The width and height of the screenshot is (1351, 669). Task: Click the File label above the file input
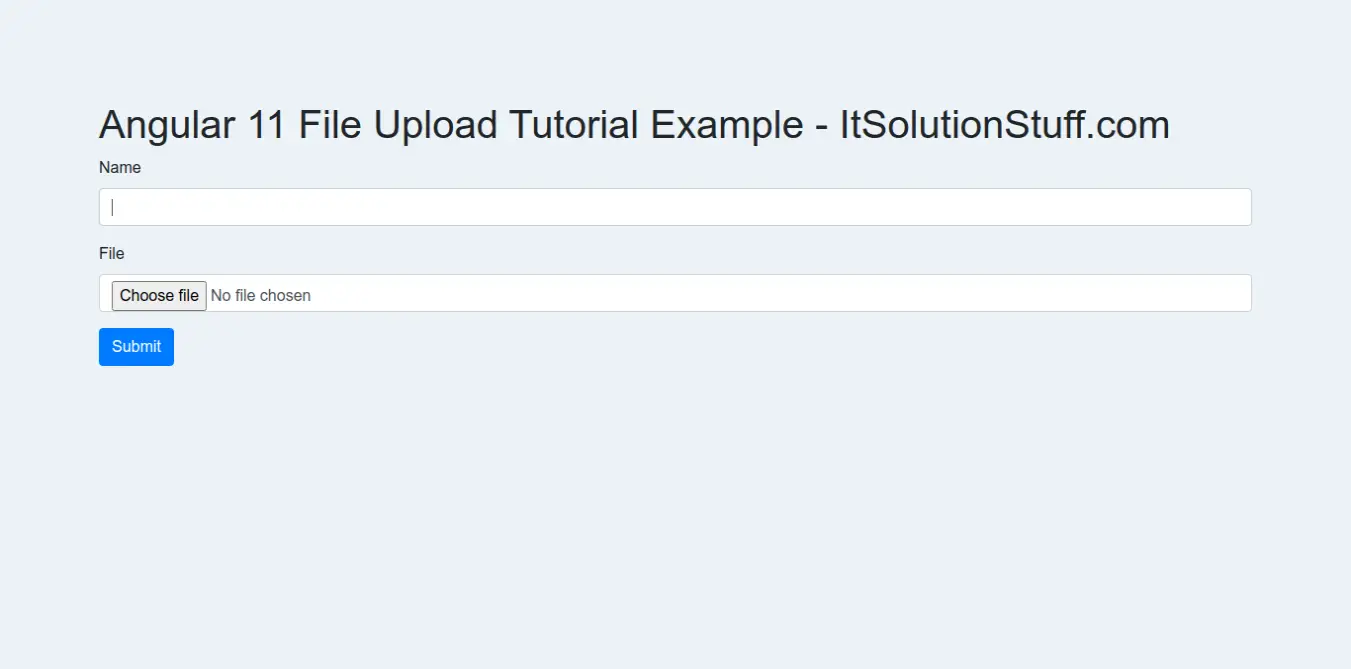[x=112, y=253]
